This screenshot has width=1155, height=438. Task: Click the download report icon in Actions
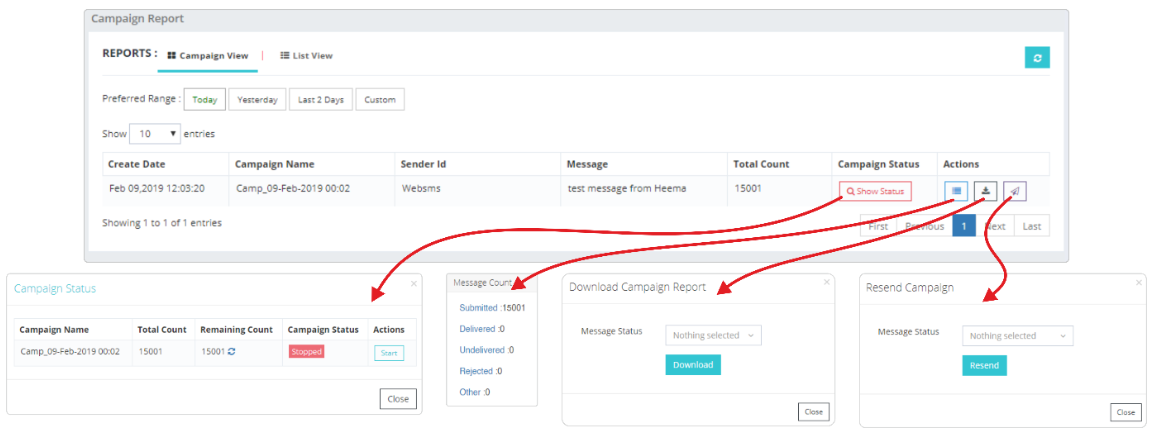[986, 191]
